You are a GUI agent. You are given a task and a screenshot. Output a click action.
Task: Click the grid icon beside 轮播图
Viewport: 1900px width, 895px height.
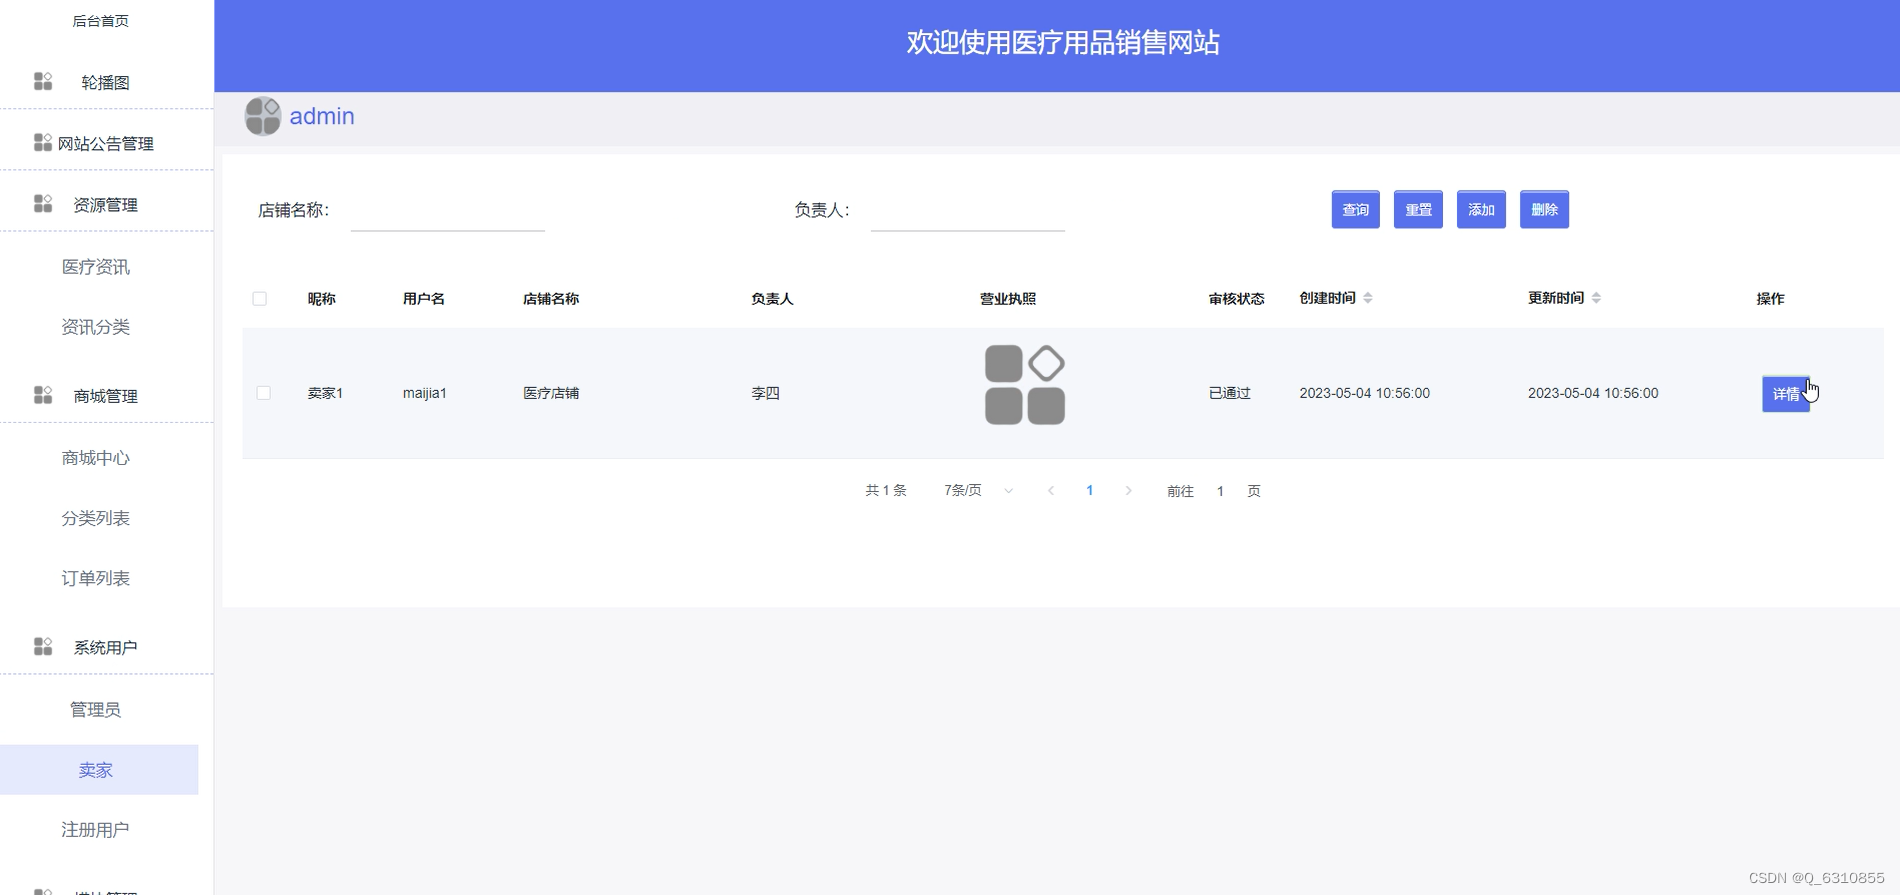tap(43, 81)
